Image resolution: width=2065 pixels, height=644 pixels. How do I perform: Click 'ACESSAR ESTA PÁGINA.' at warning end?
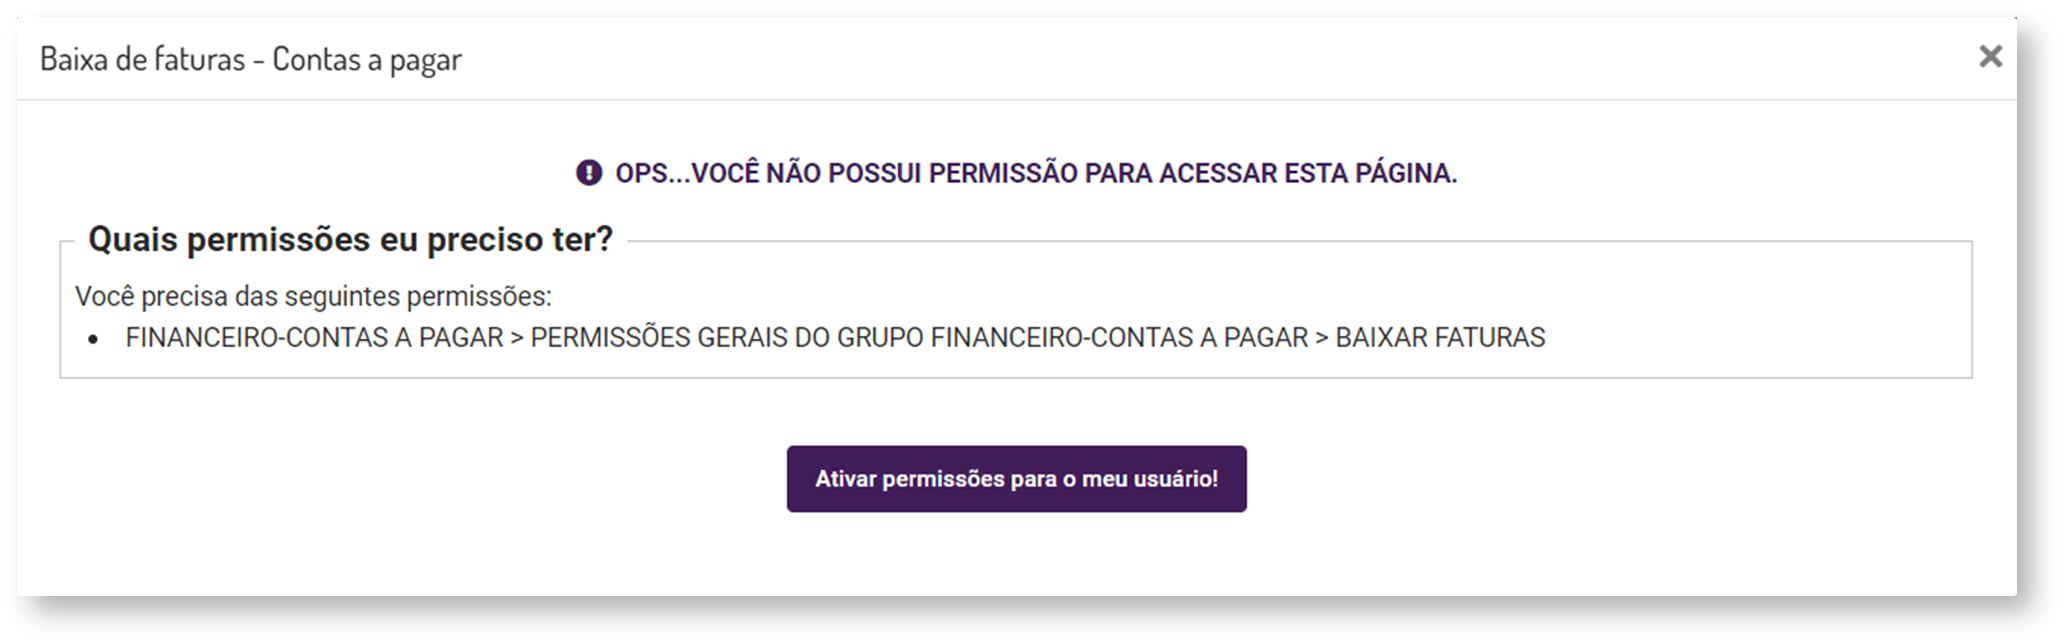pos(1308,173)
